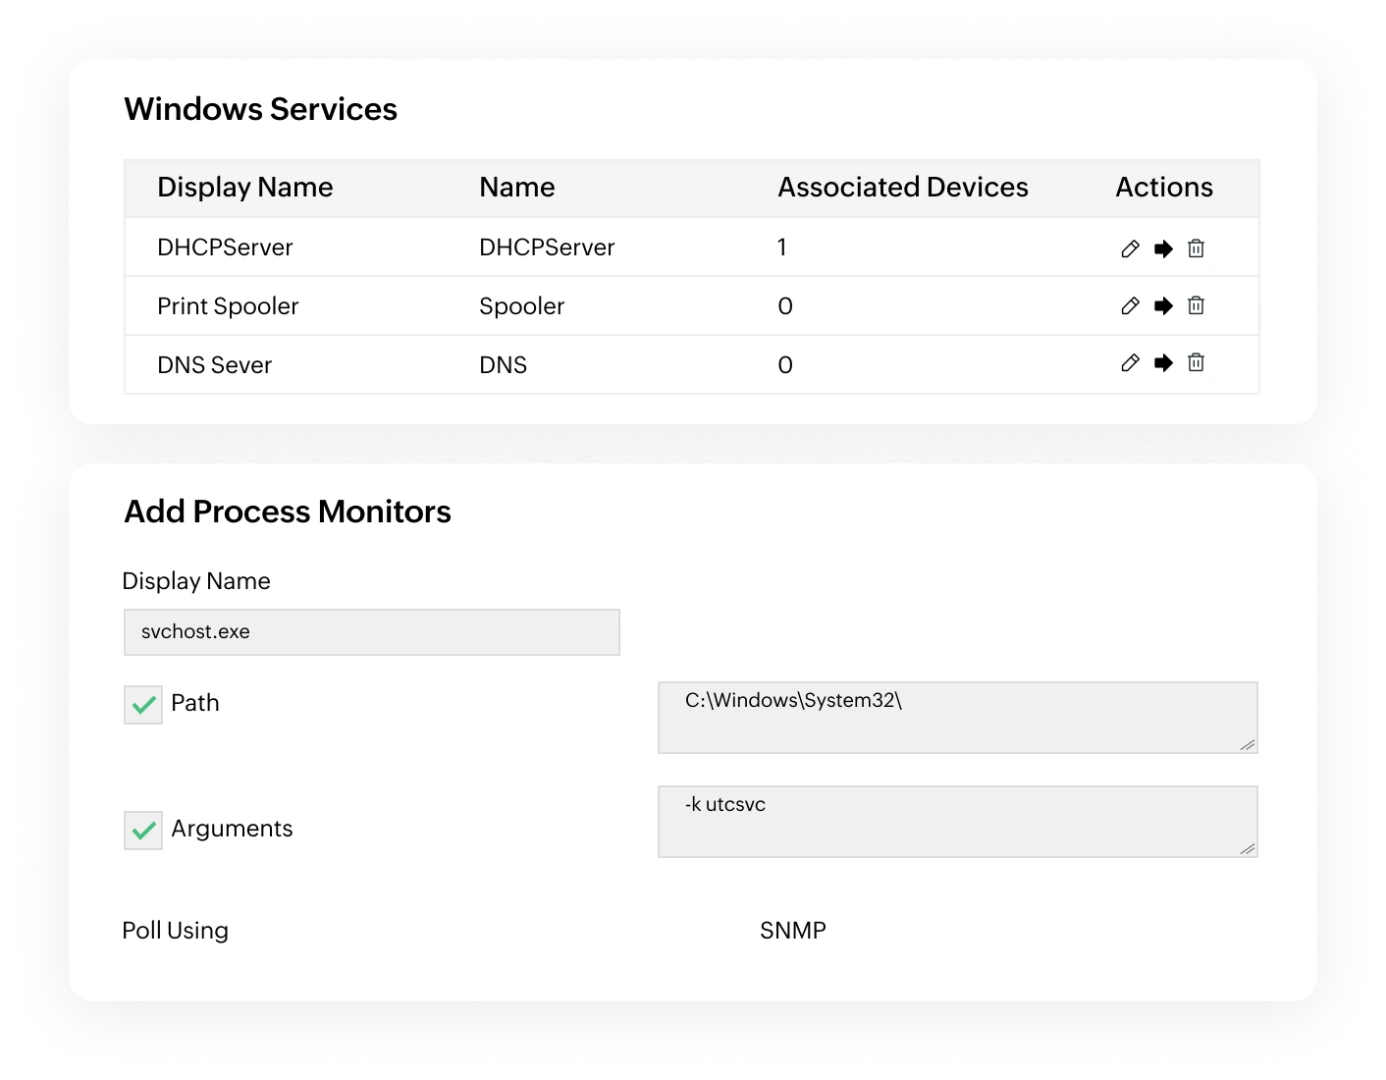Viewport: 1386px width, 1080px height.
Task: Click the count for DHCPServer associated devices
Action: point(783,248)
